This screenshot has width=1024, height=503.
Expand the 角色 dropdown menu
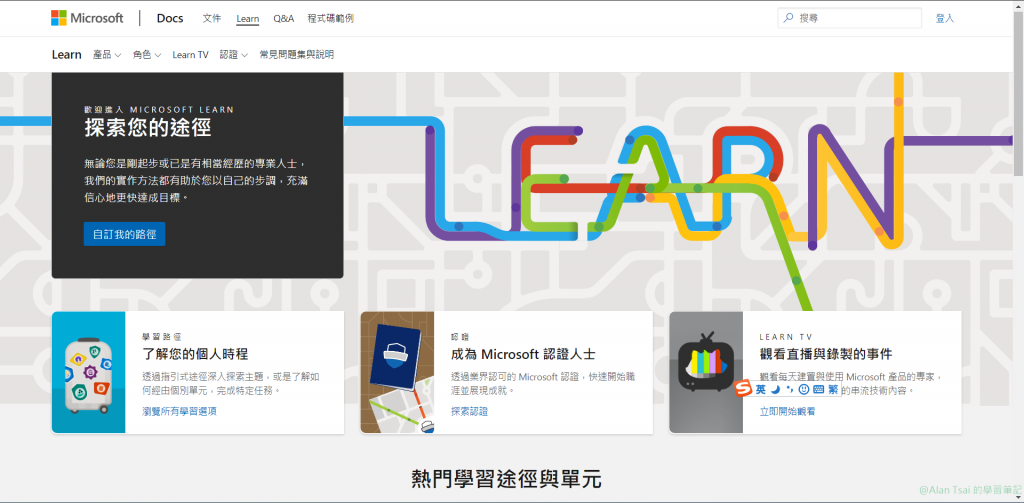[x=147, y=55]
